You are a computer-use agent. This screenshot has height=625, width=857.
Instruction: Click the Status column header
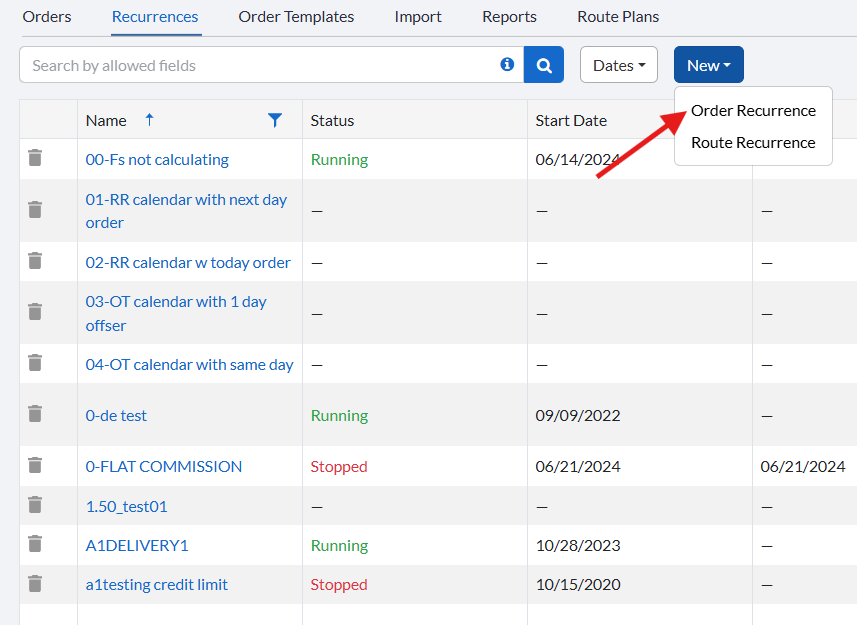tap(332, 120)
